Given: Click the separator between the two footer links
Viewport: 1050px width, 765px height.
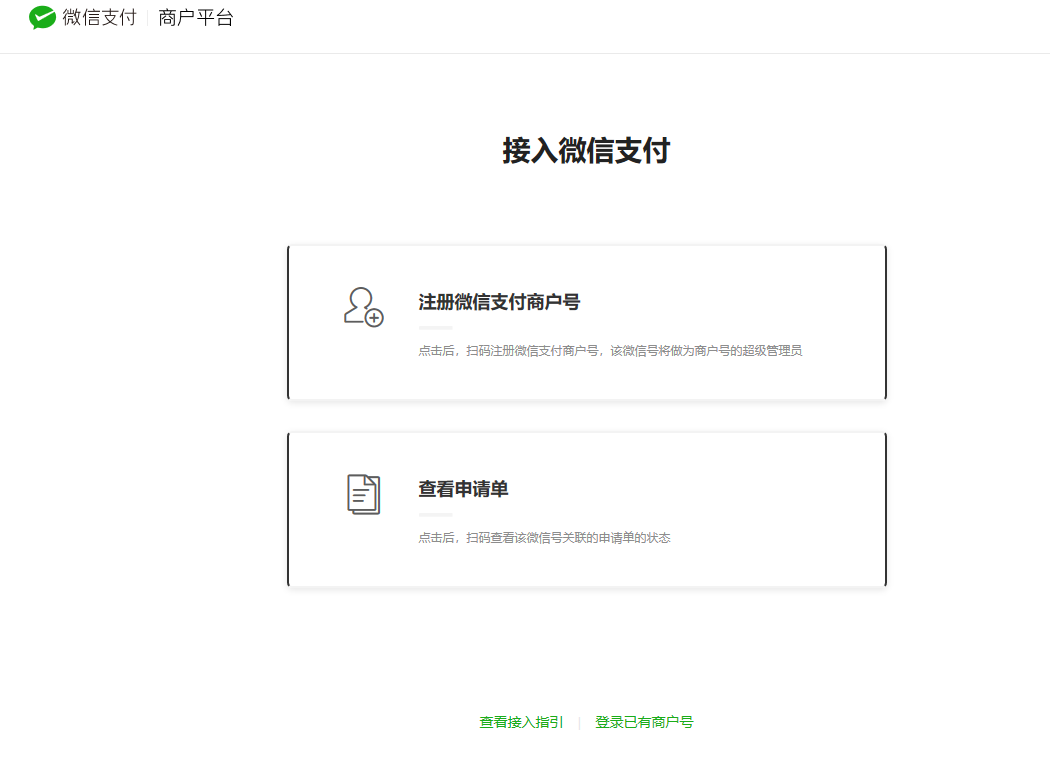Looking at the screenshot, I should 579,722.
